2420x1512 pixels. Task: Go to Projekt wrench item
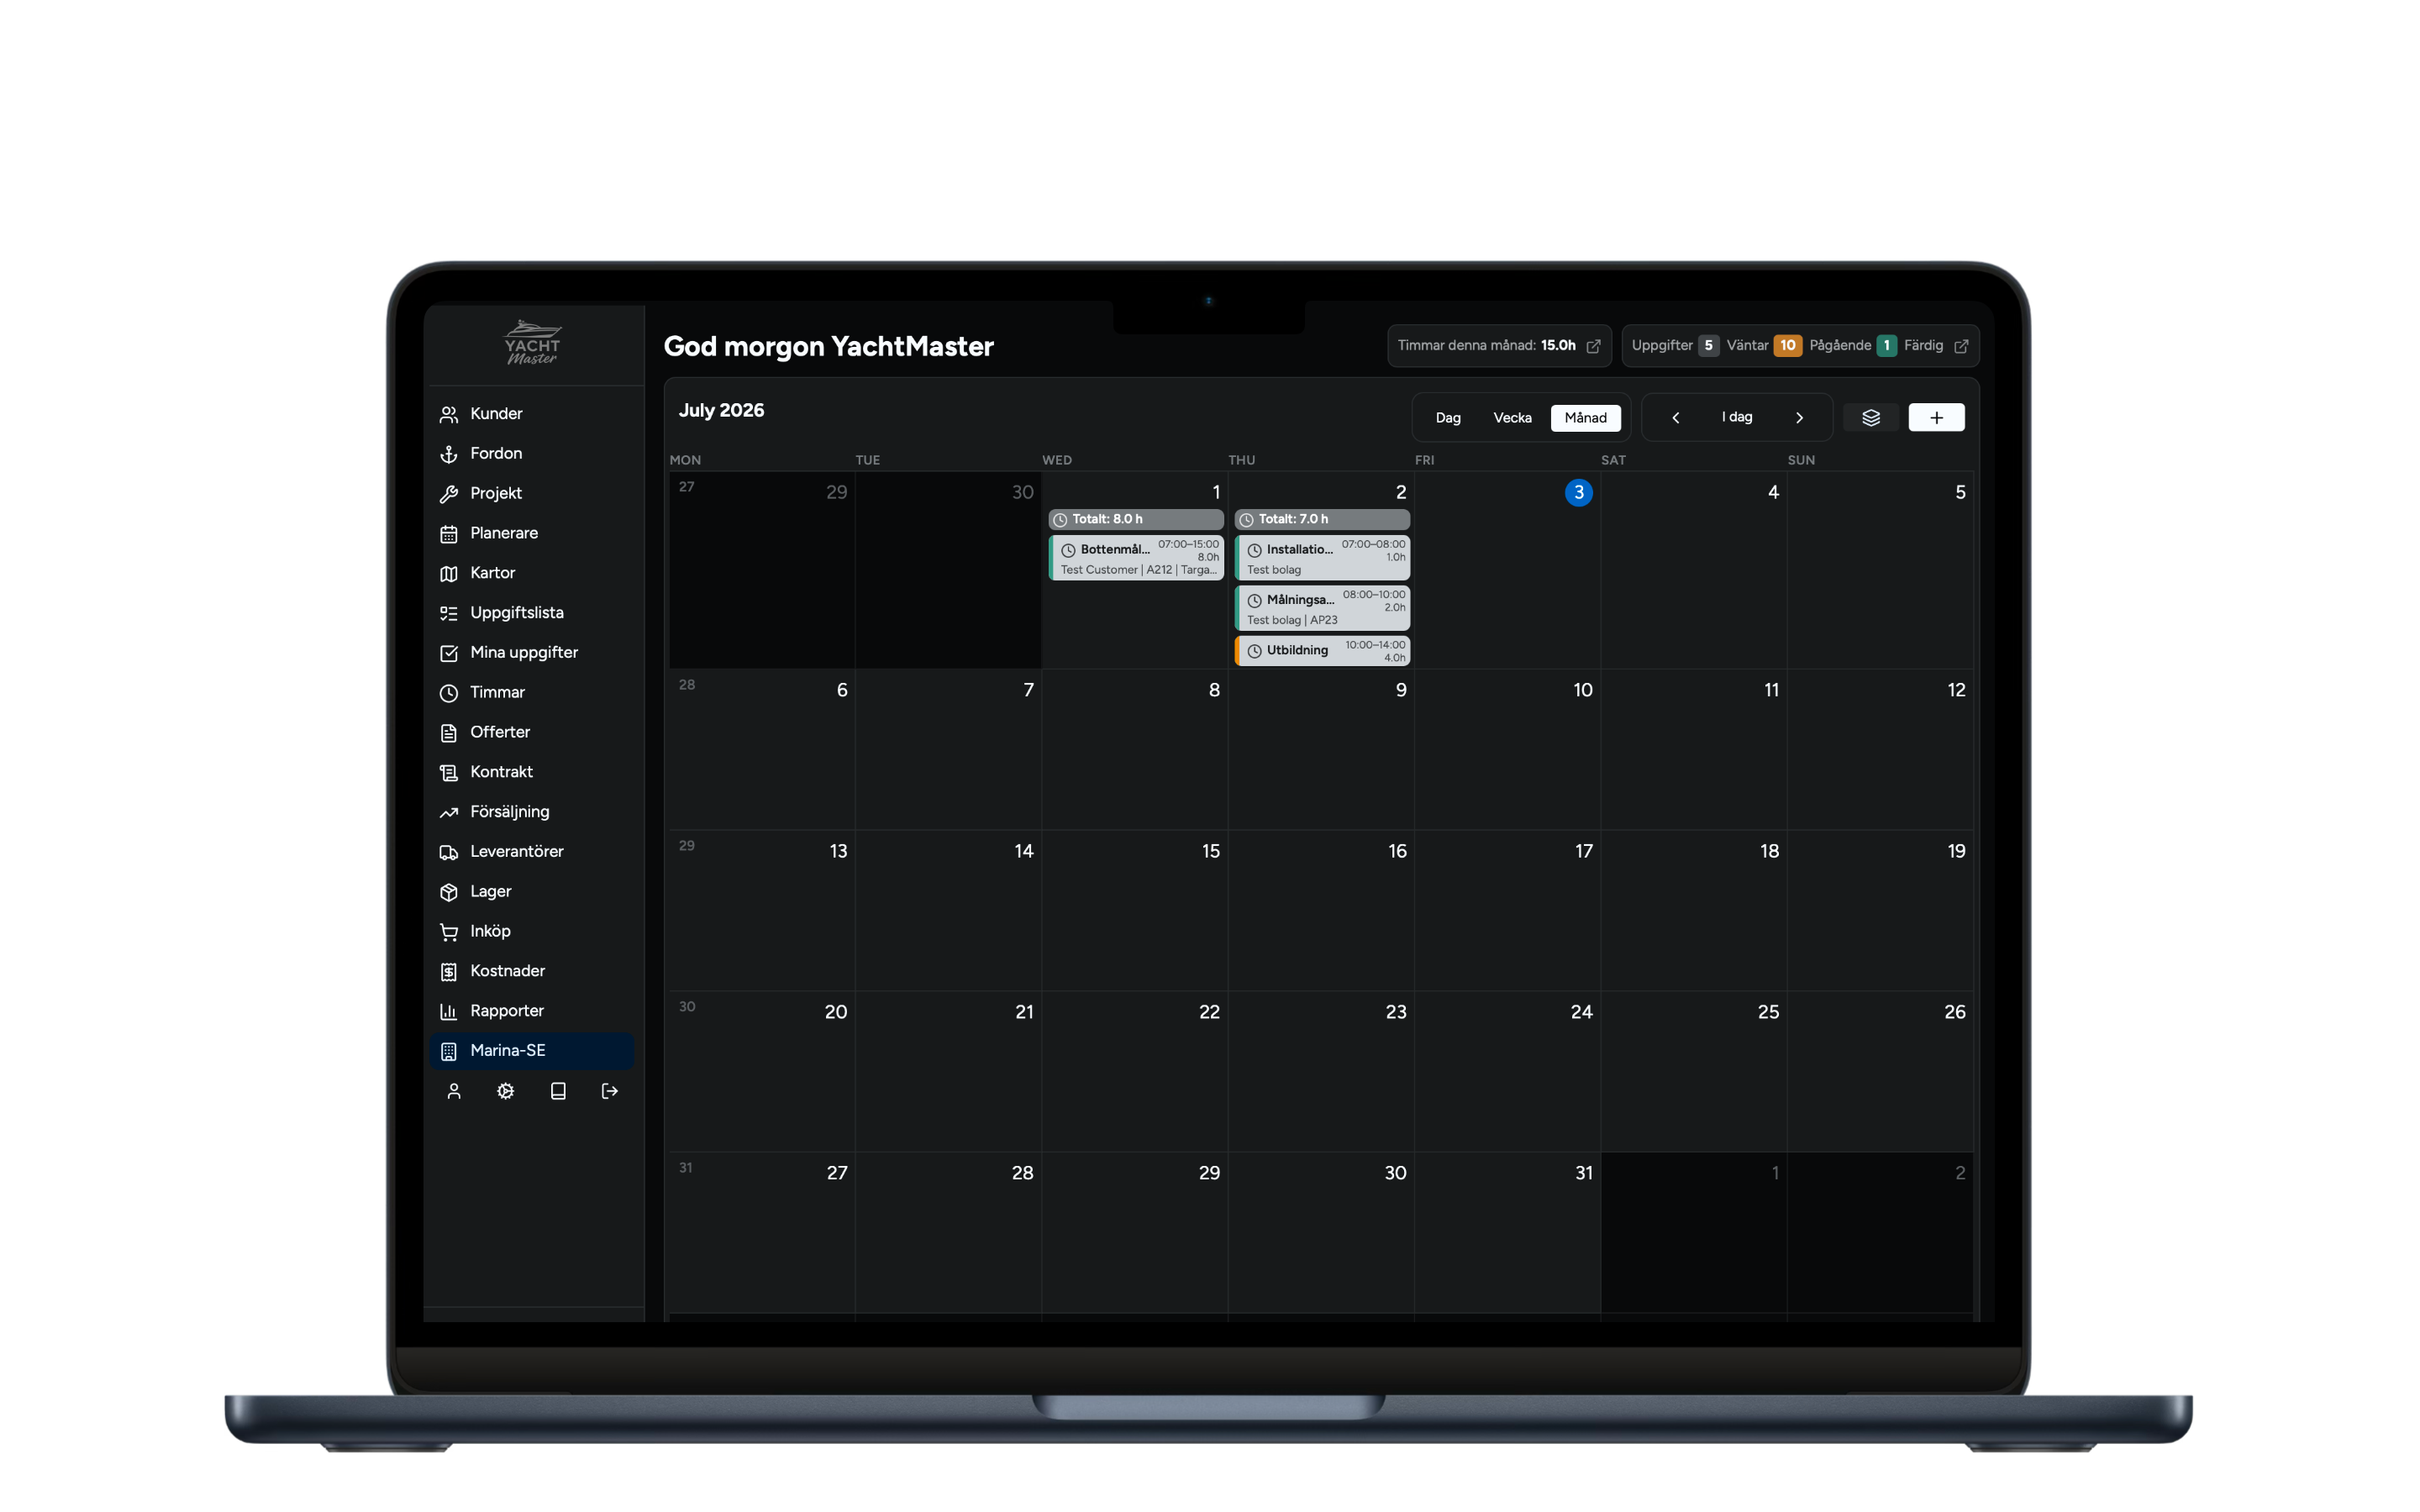tap(531, 493)
